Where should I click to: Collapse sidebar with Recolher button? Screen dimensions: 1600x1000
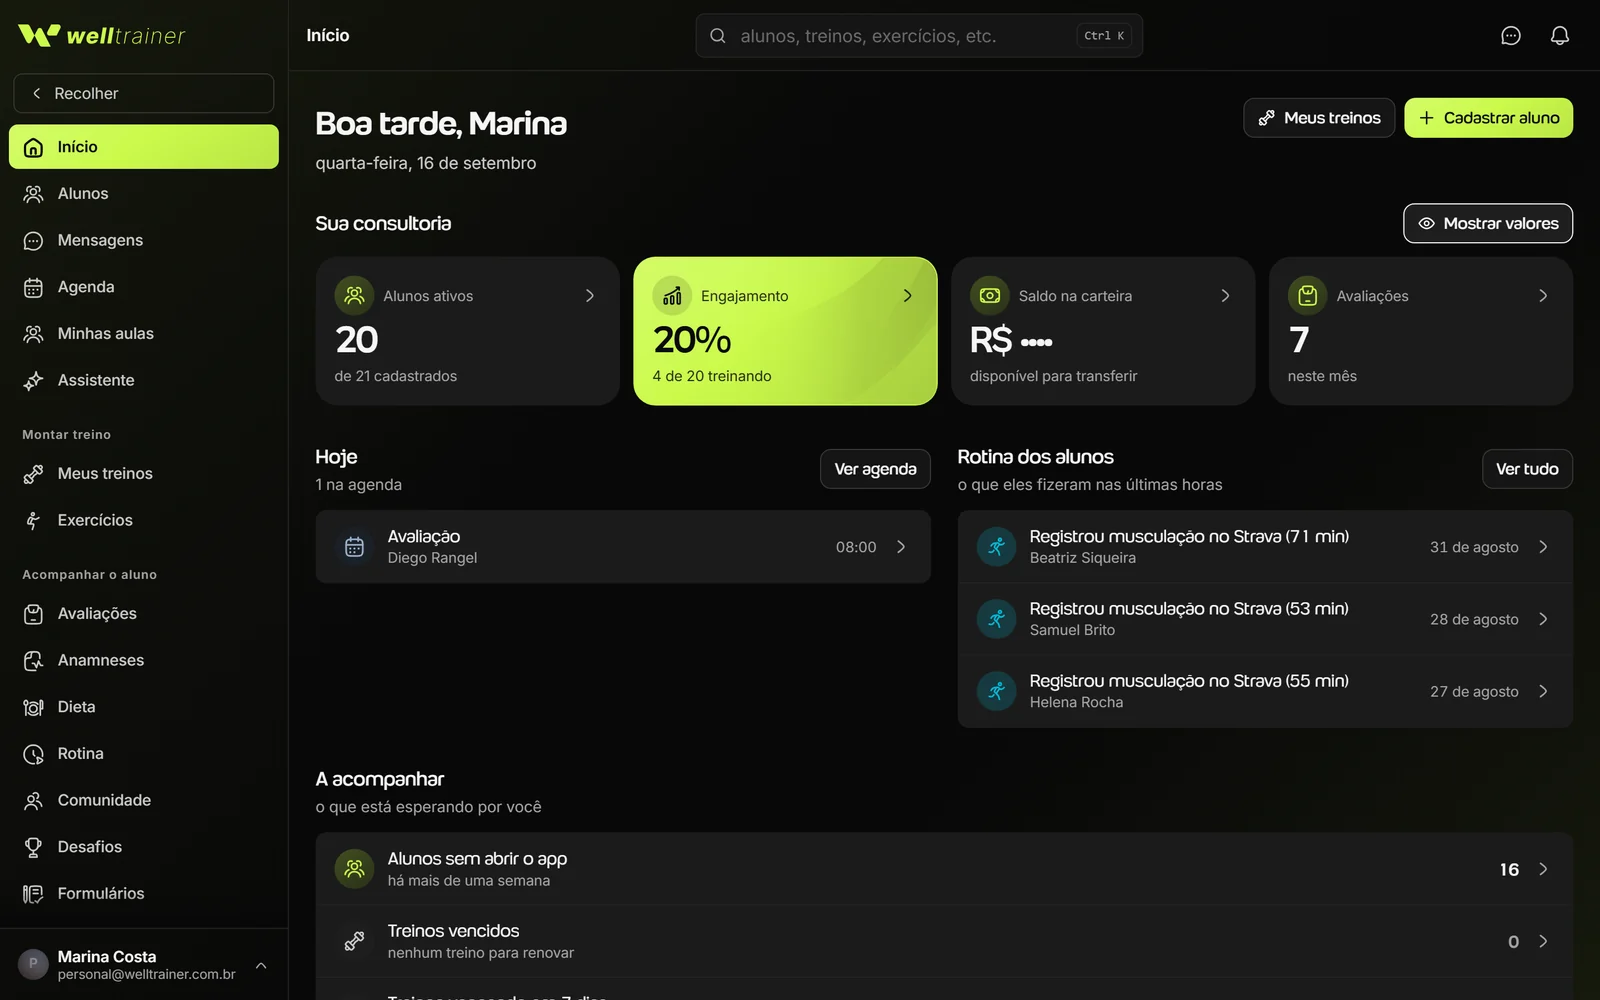(144, 93)
